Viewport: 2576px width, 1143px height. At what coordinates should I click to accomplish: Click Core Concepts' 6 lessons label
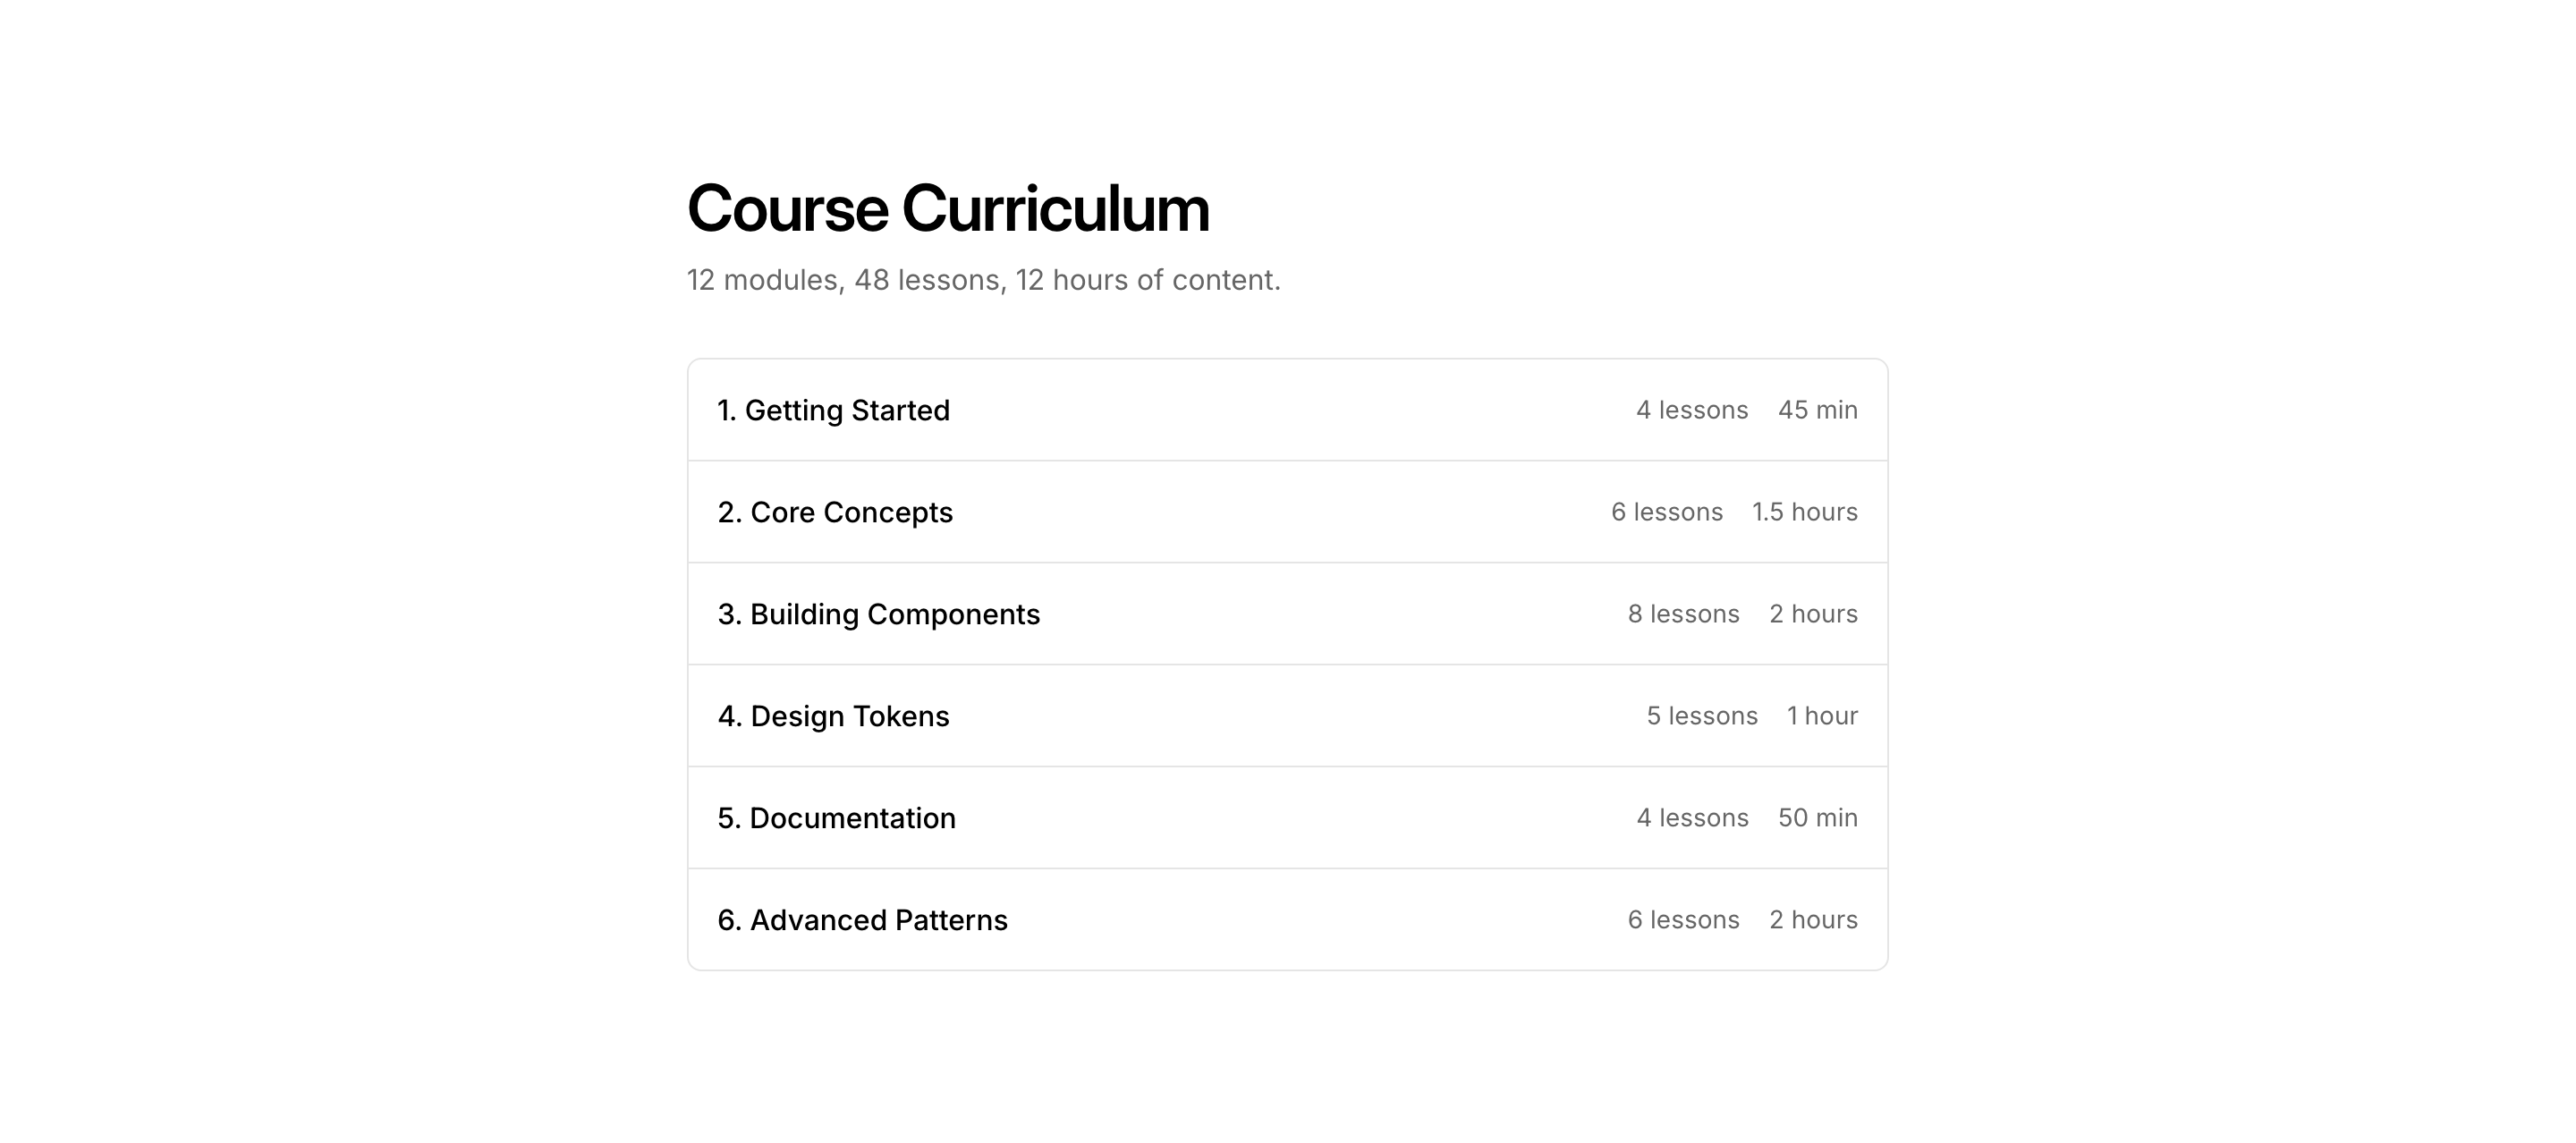coord(1667,512)
